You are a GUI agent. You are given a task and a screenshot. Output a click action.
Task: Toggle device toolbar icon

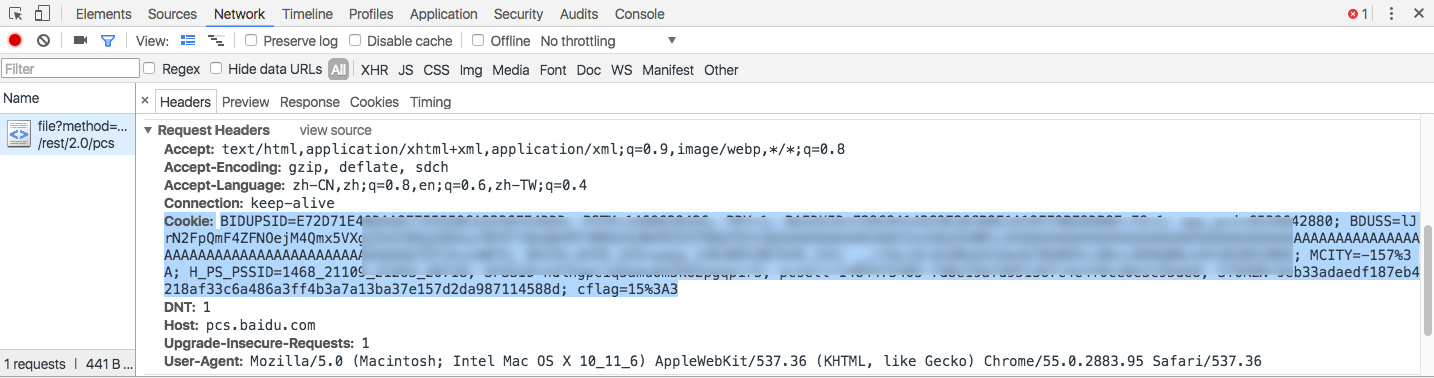[x=42, y=14]
